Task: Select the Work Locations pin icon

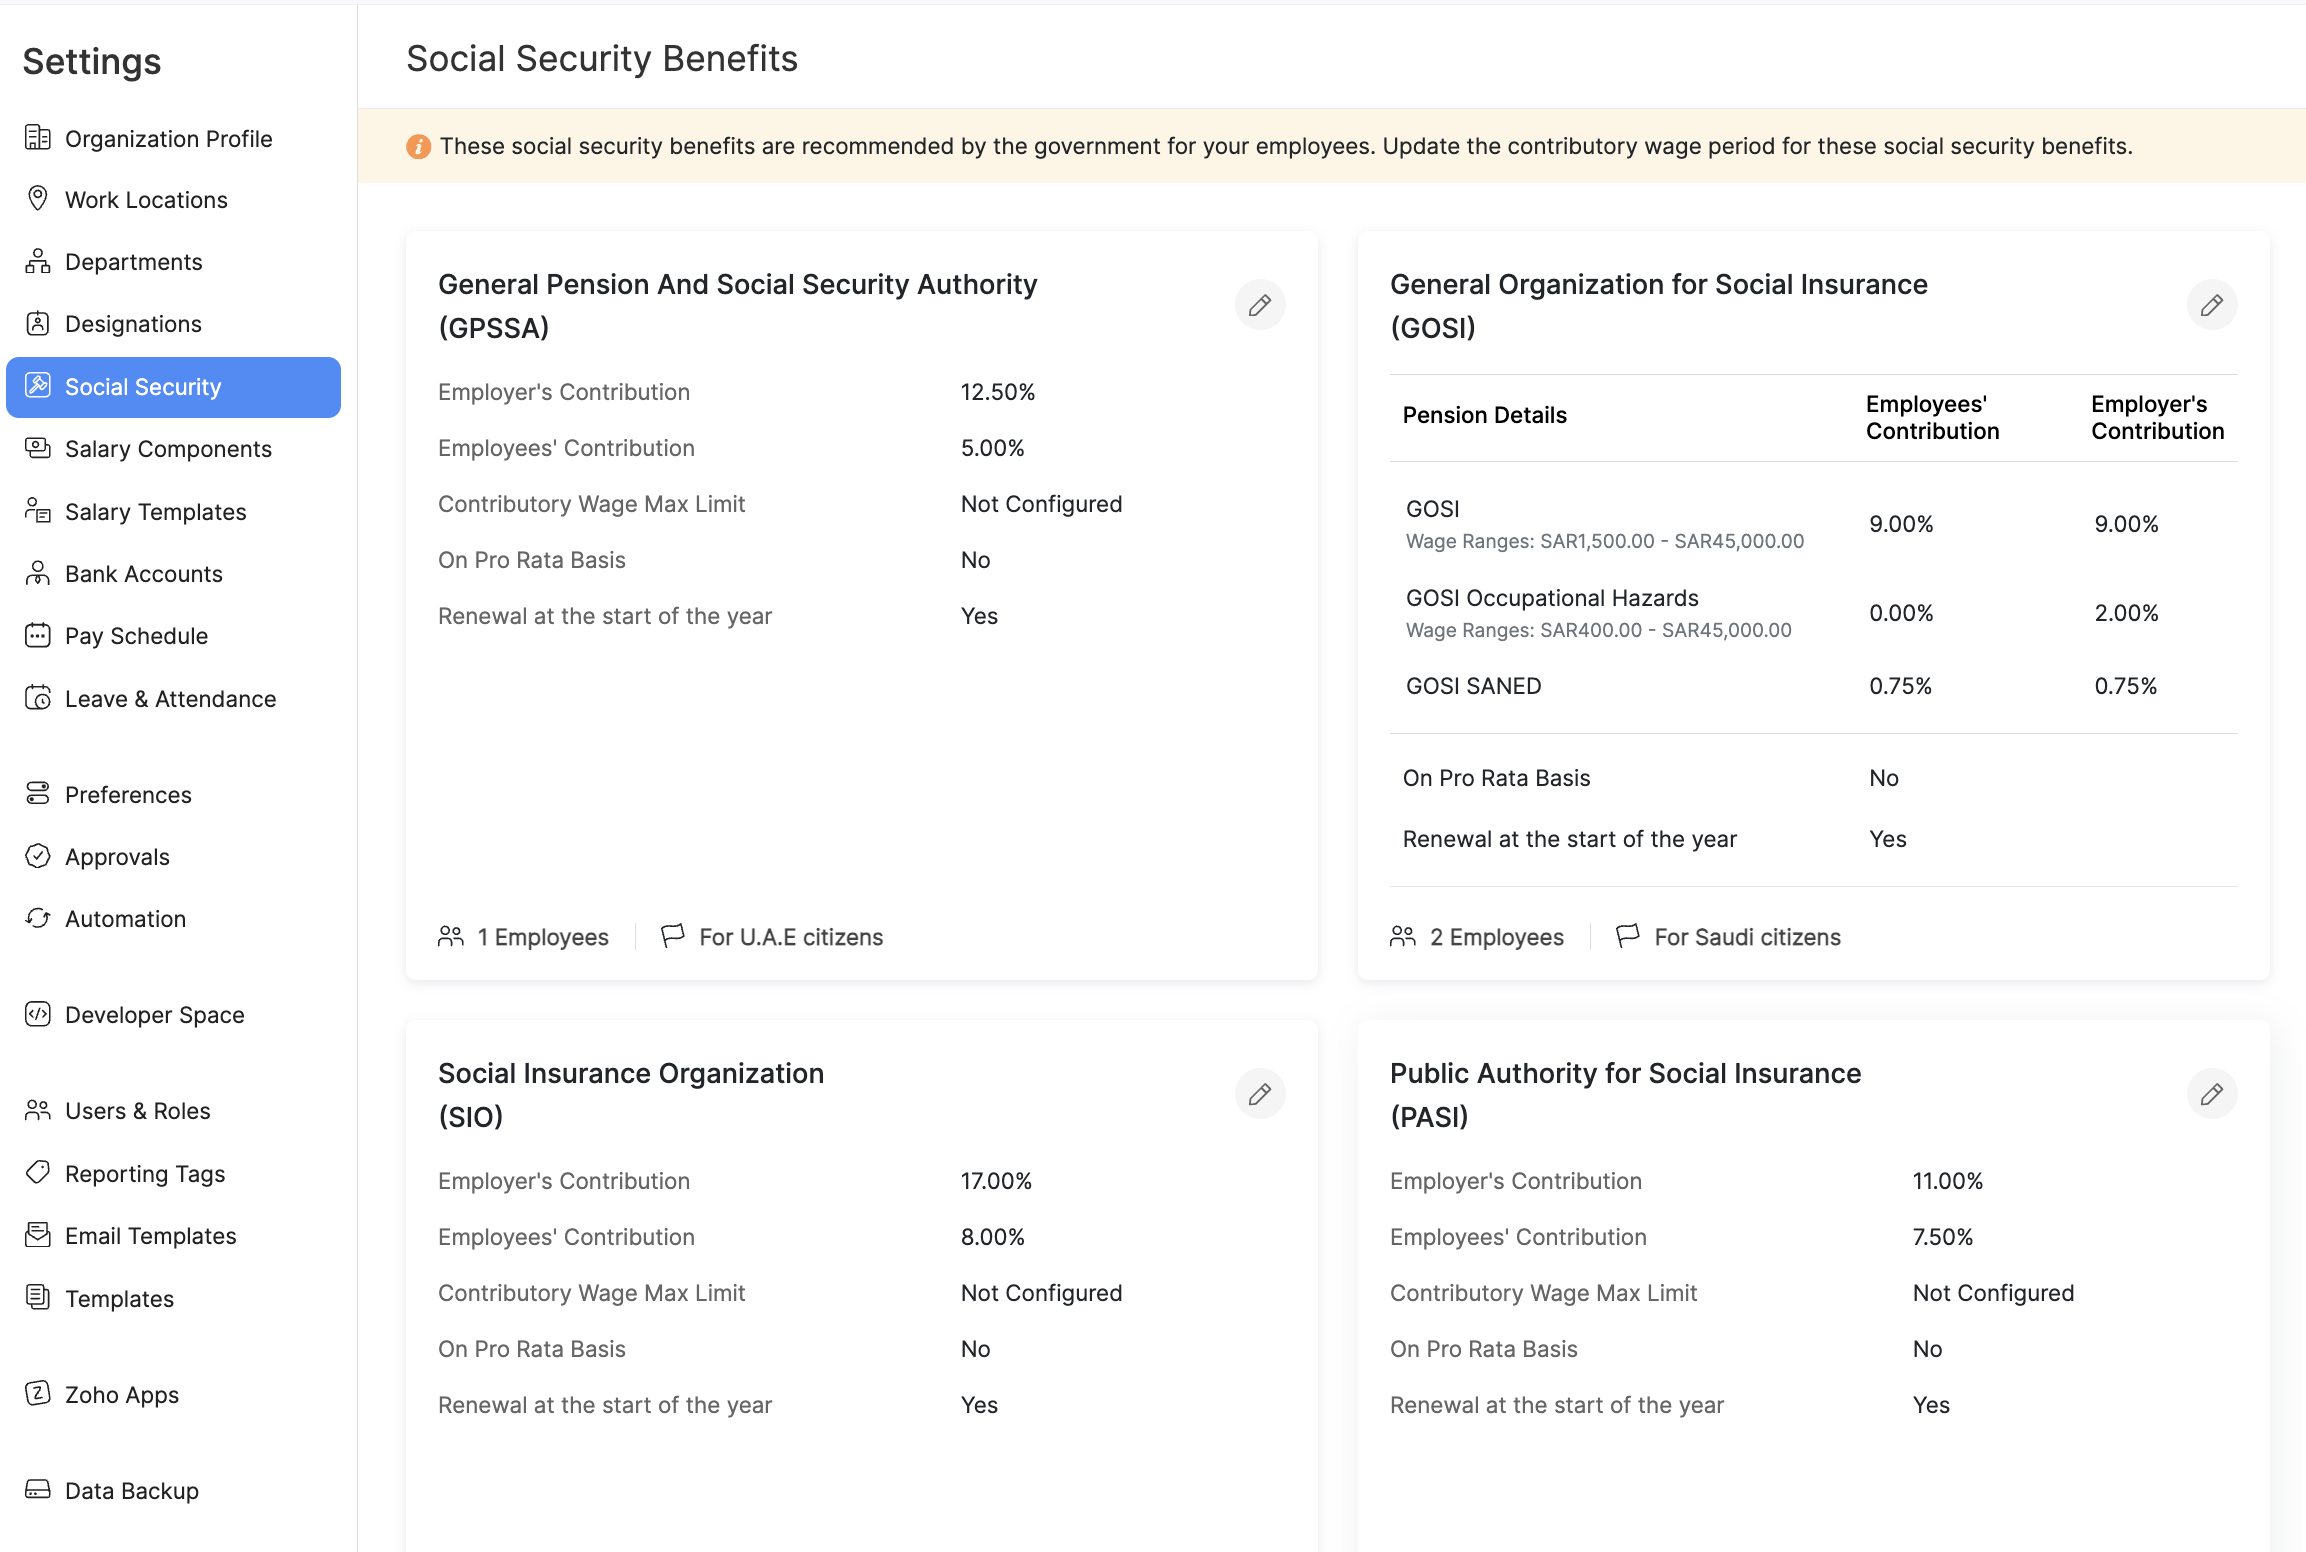Action: (38, 199)
